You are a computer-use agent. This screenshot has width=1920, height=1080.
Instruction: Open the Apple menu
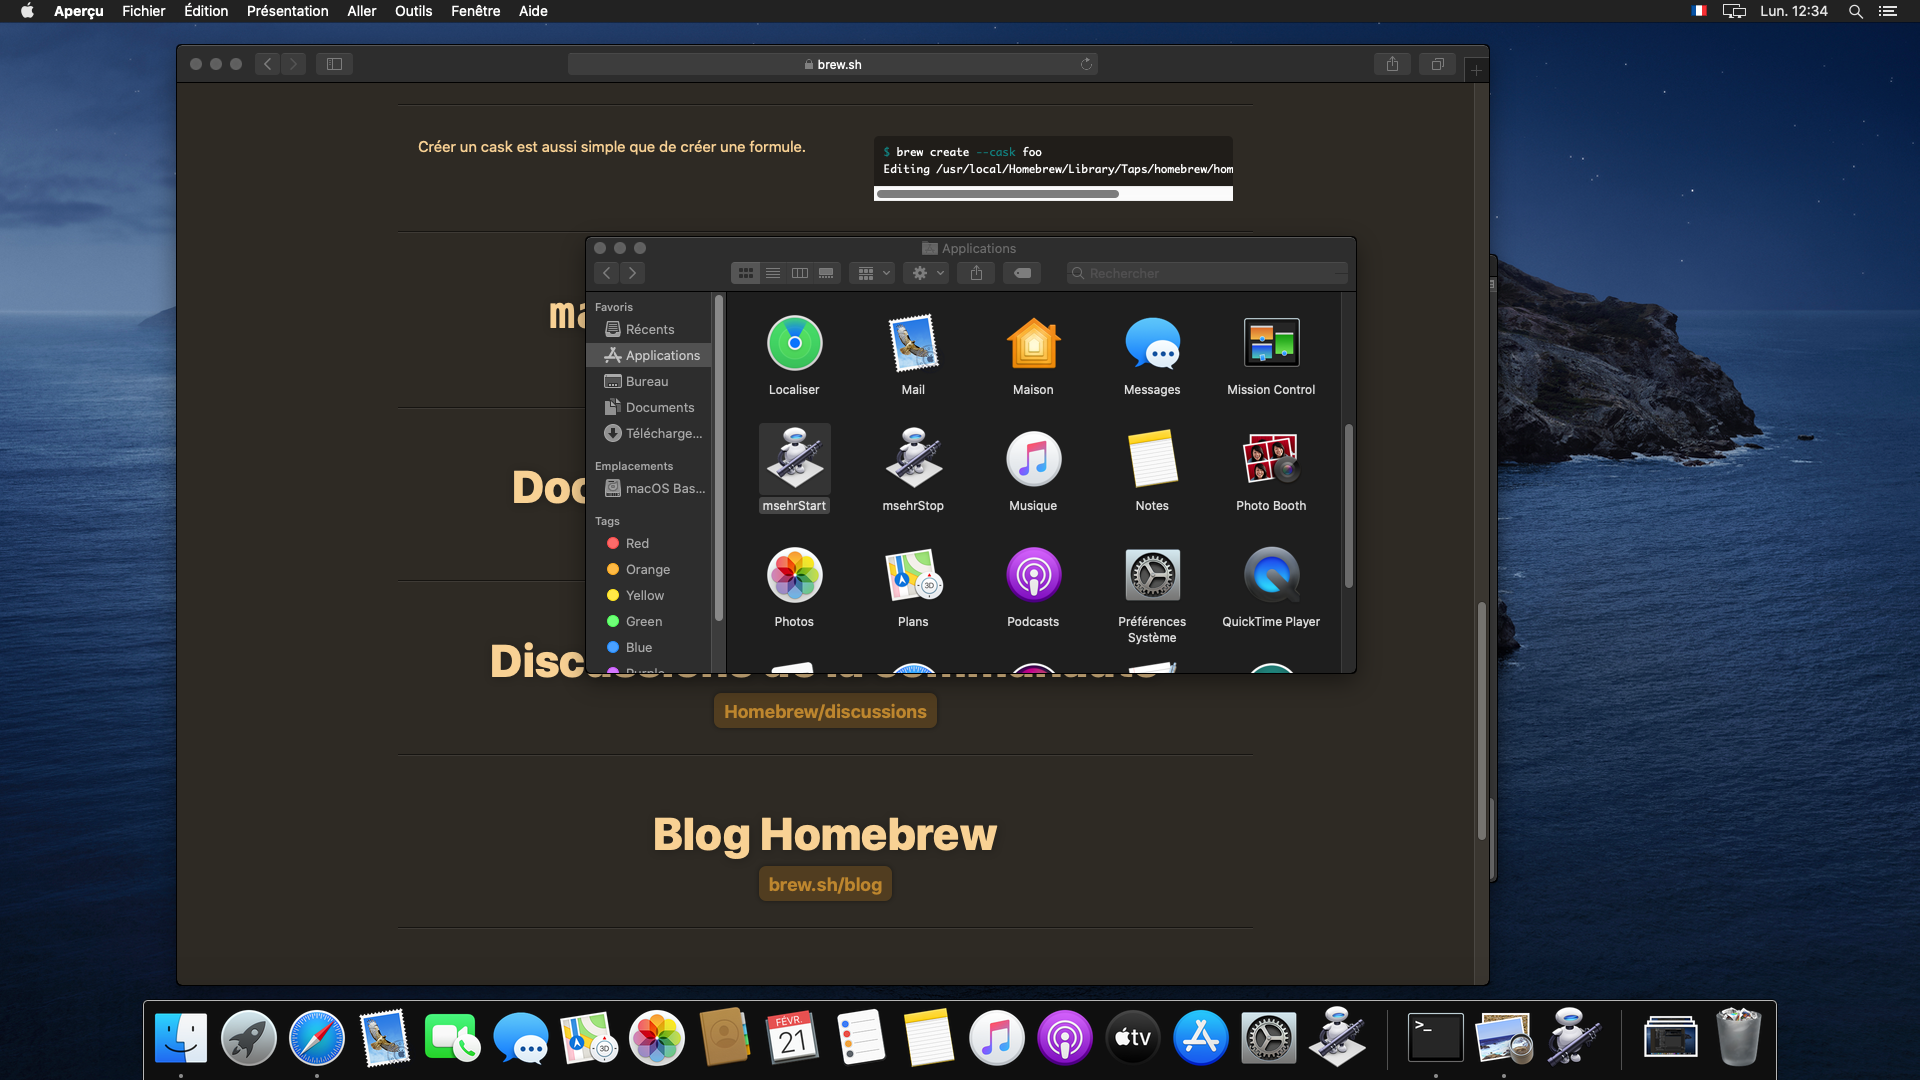tap(27, 11)
